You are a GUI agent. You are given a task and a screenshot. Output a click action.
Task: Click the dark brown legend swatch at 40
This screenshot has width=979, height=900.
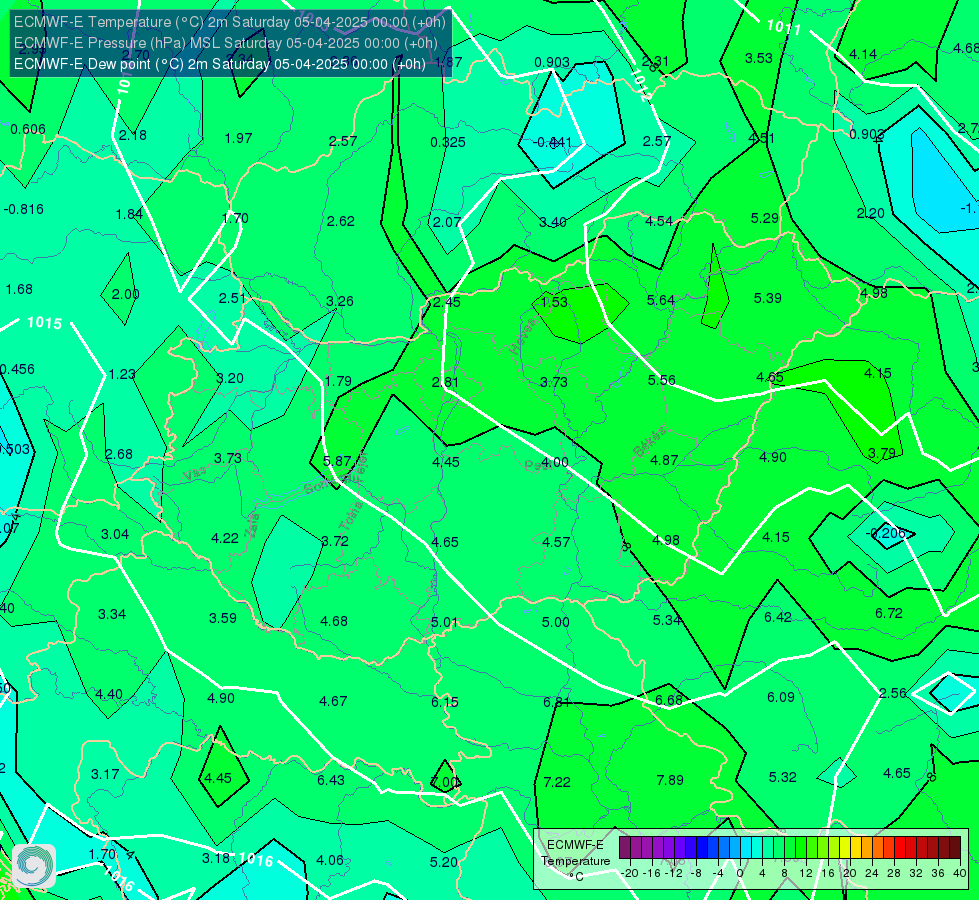click(954, 848)
